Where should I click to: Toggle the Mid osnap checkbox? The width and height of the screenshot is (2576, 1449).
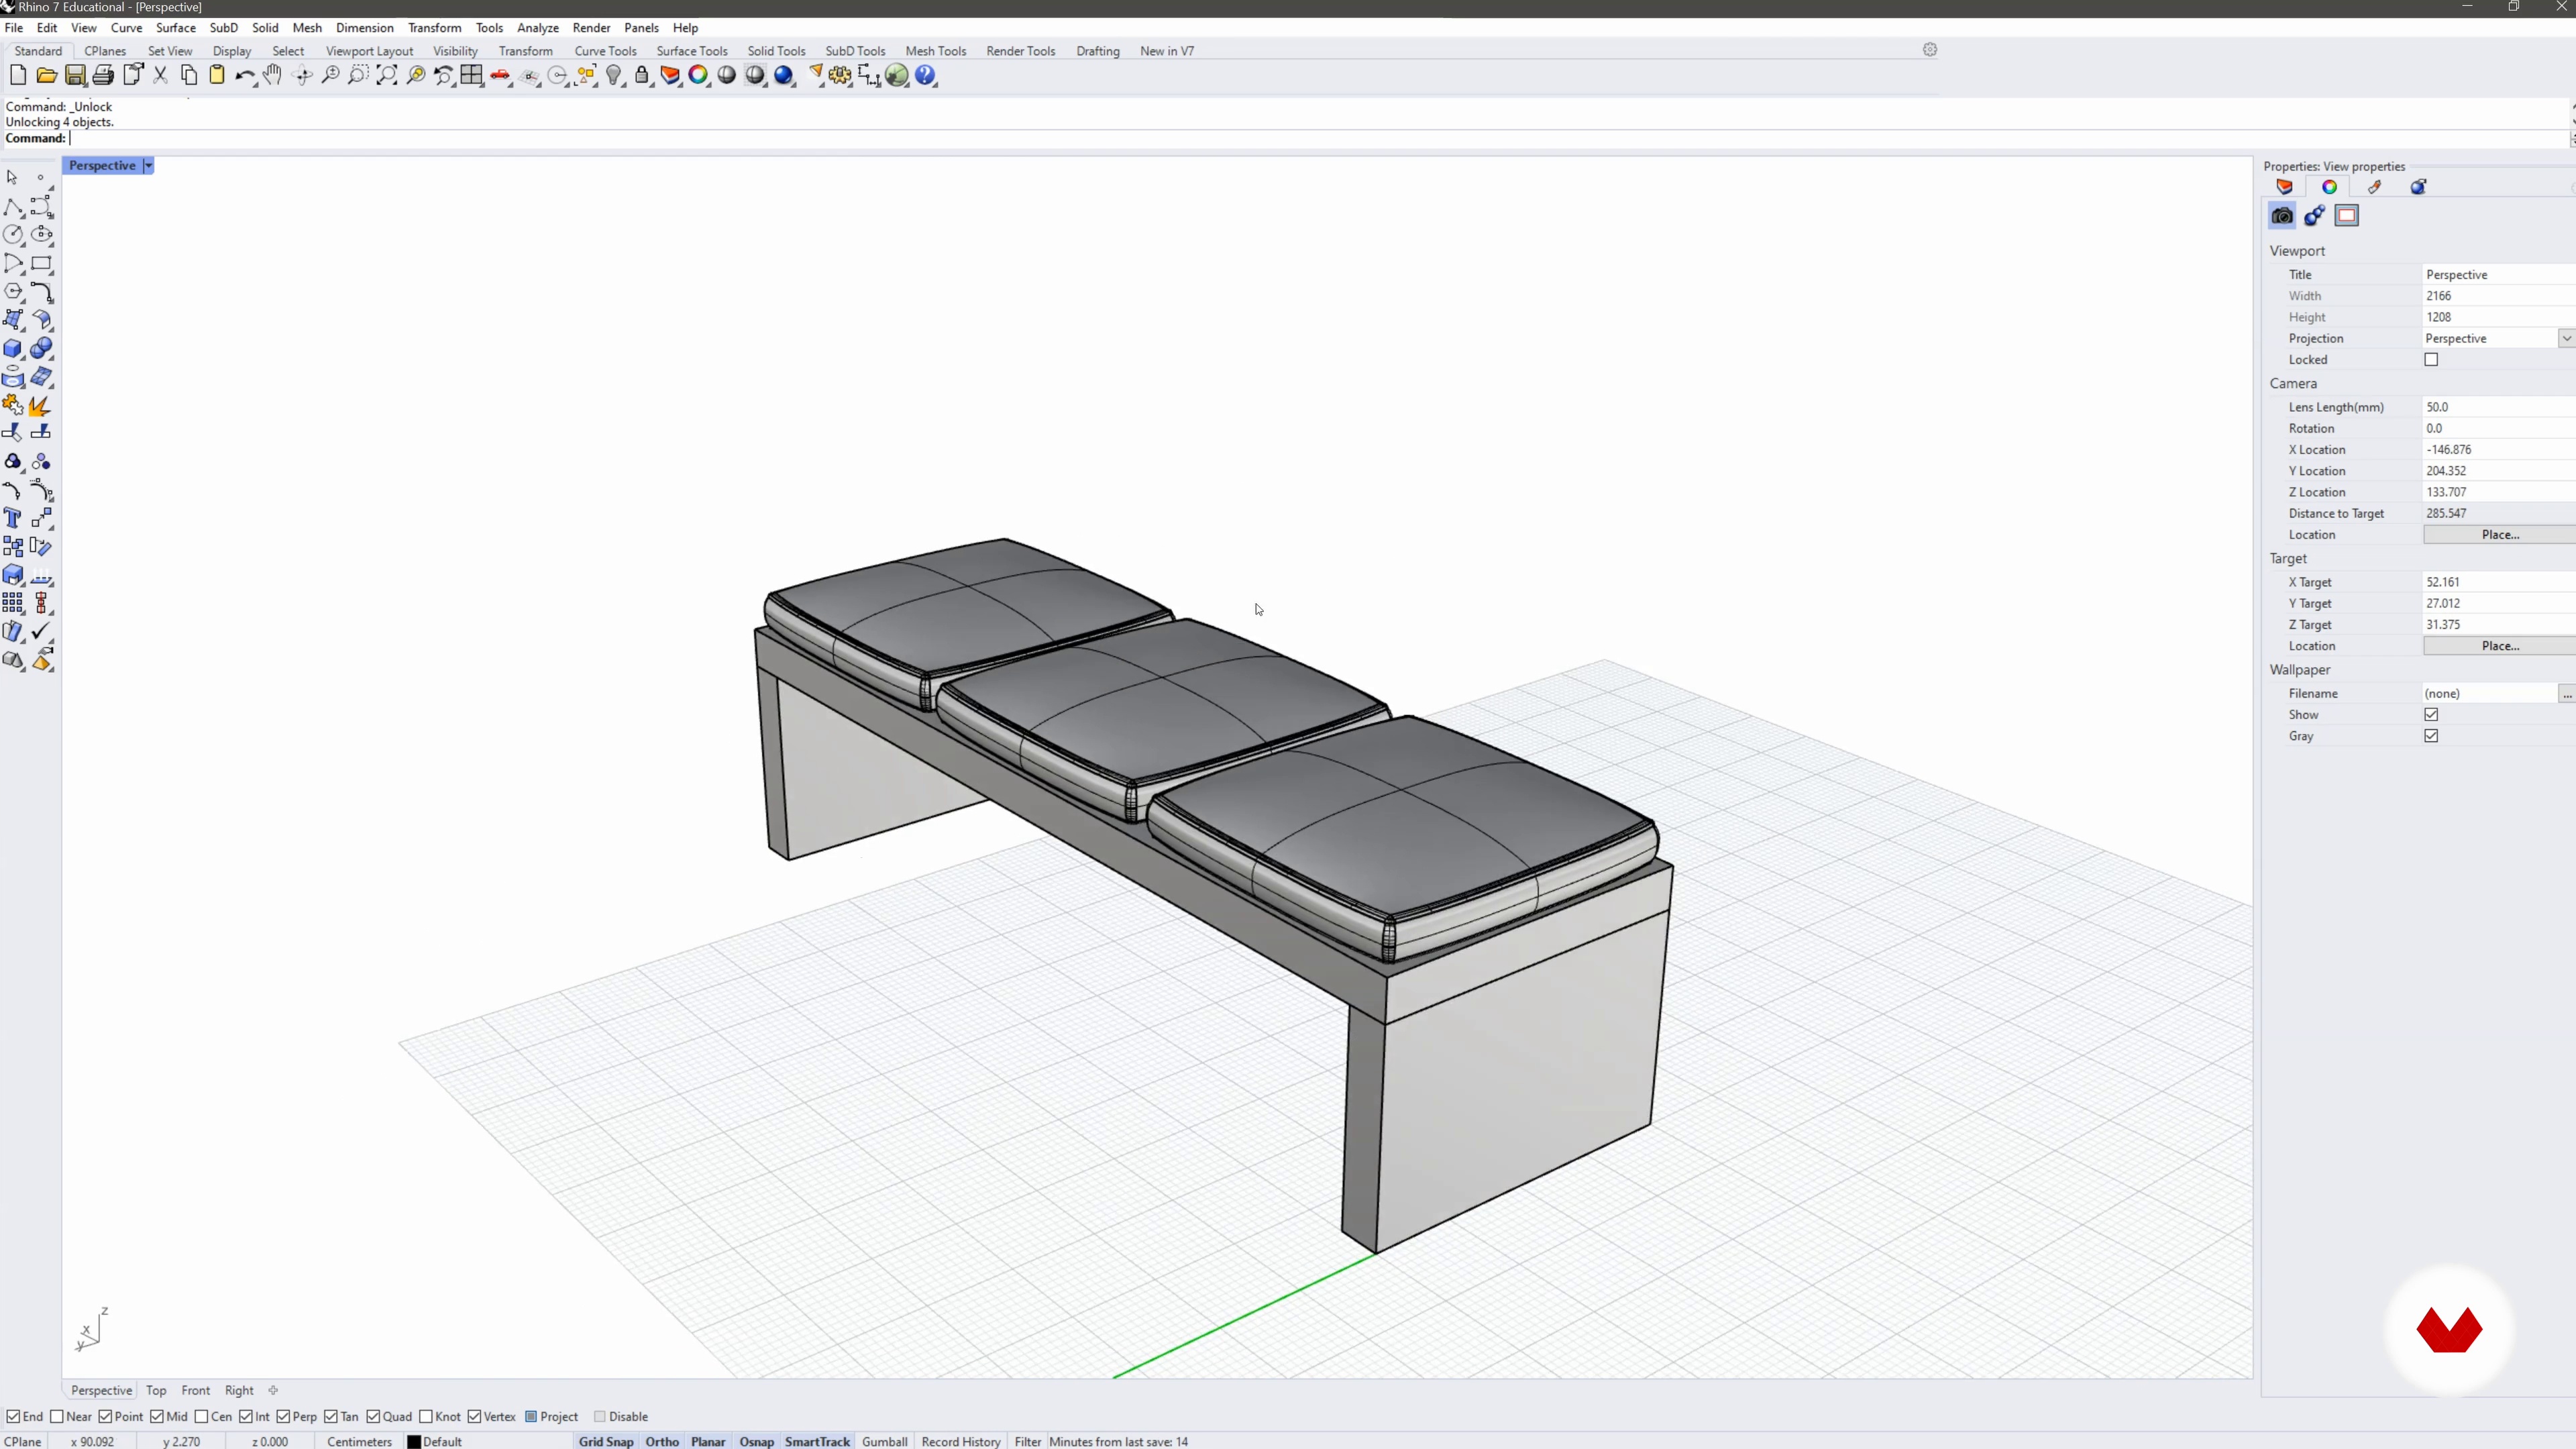(x=157, y=1416)
